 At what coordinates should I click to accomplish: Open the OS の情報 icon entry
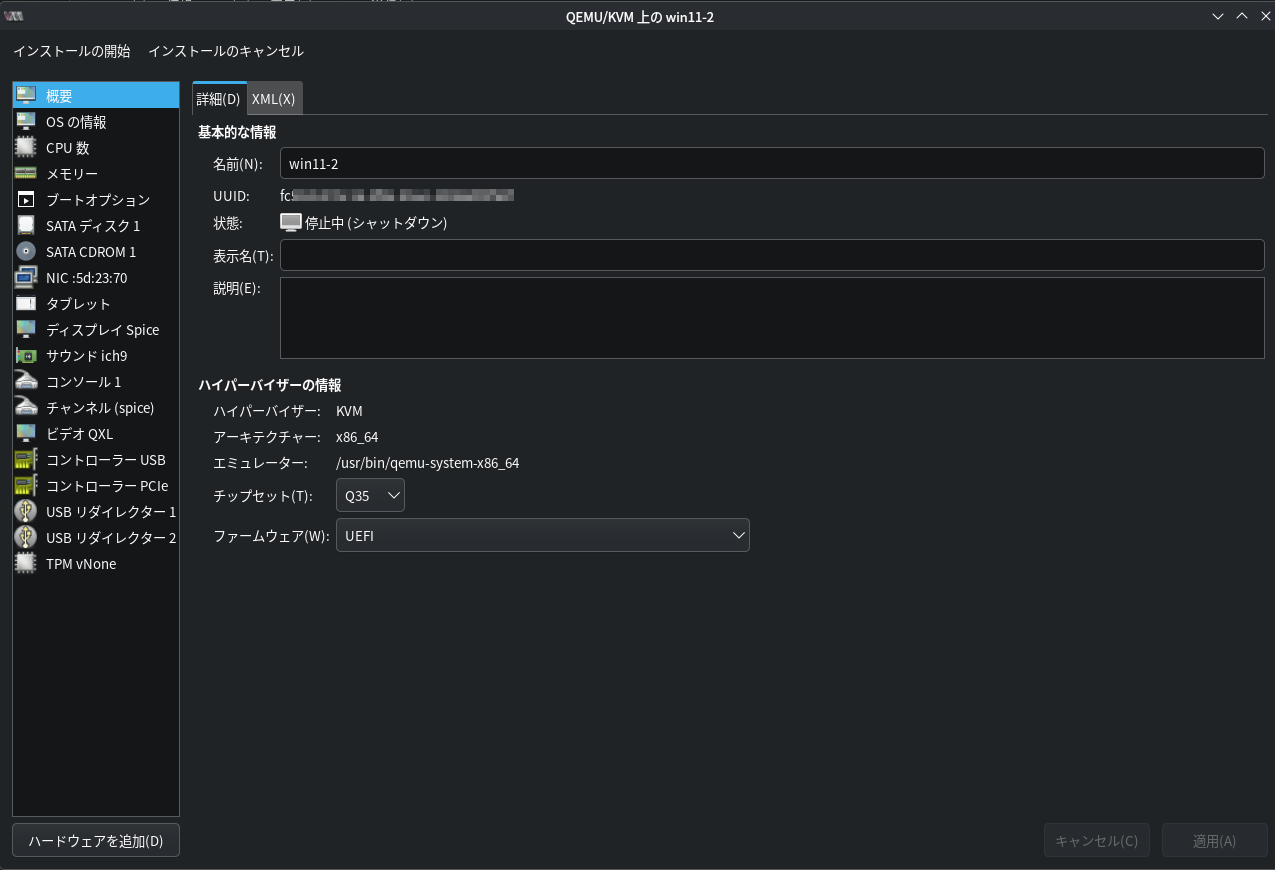[x=26, y=122]
